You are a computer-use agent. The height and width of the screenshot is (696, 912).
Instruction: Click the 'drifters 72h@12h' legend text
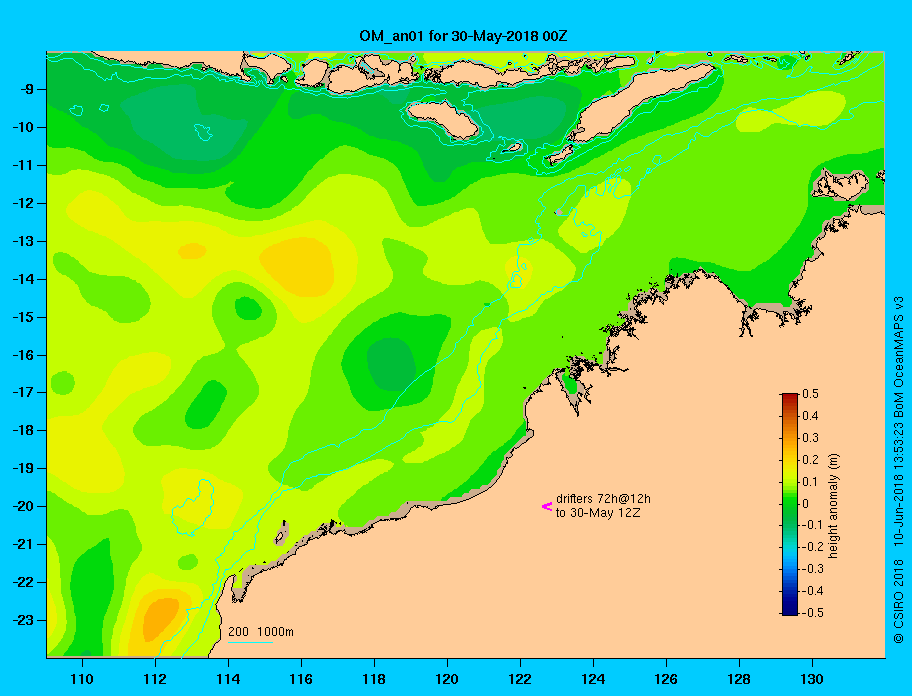click(x=603, y=499)
